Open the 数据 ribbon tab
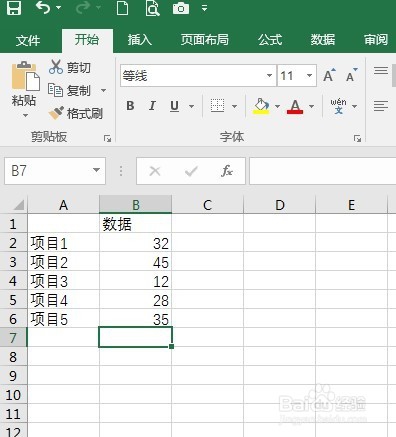 323,40
